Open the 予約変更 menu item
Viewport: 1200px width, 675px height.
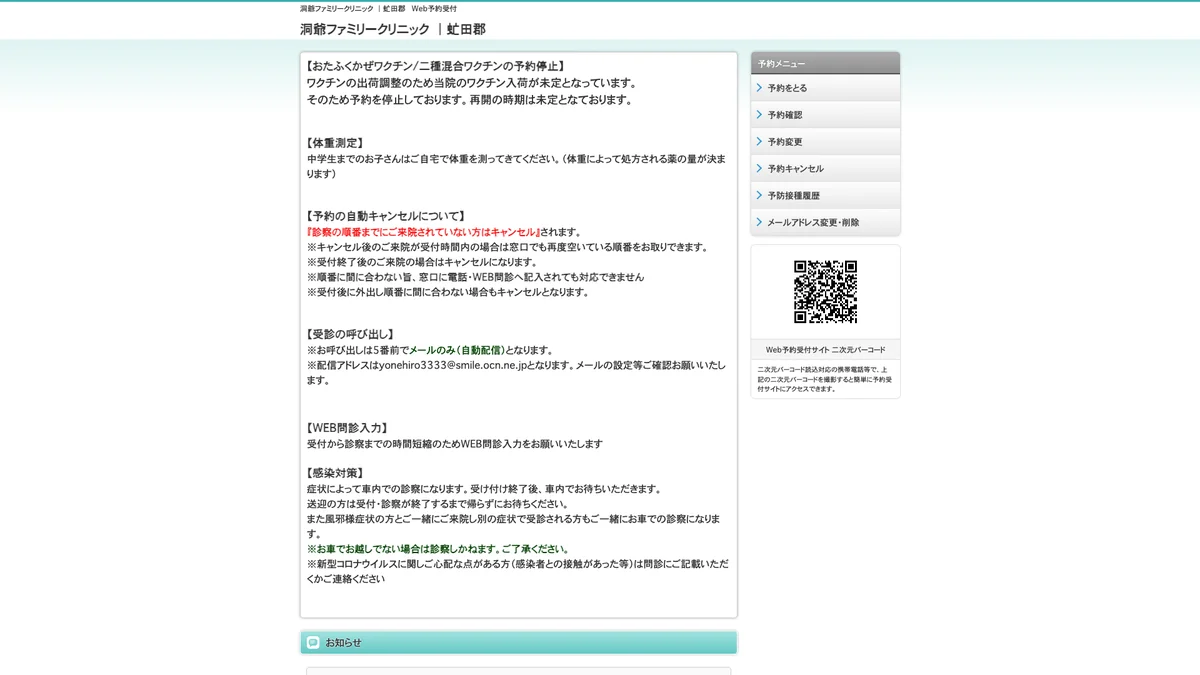(x=825, y=142)
